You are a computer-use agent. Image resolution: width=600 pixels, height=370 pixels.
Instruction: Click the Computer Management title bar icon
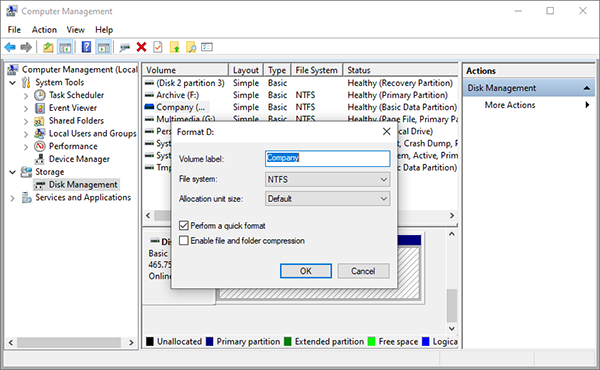[11, 11]
